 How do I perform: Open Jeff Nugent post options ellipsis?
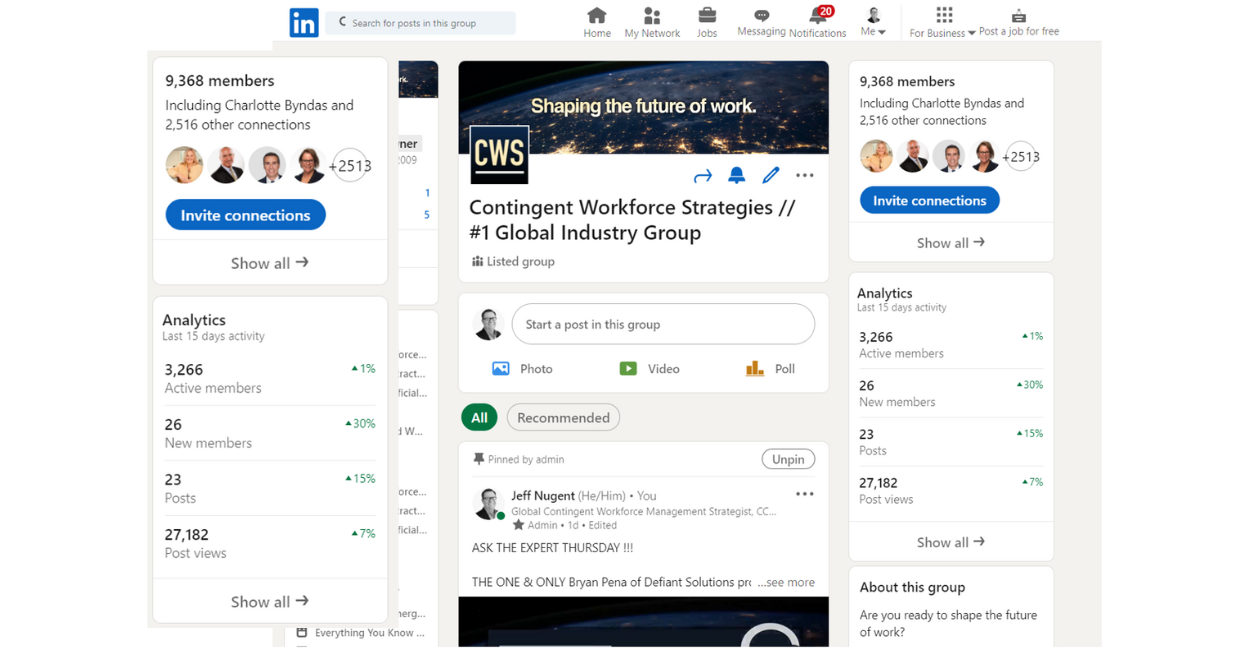[805, 494]
